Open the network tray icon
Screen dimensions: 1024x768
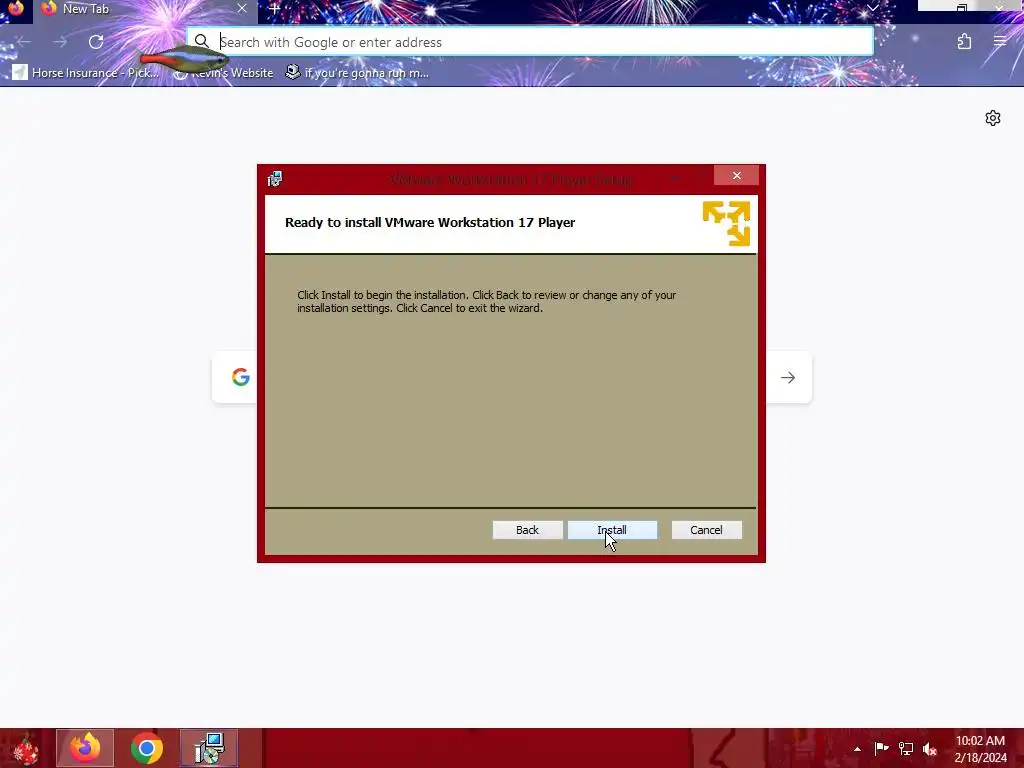906,748
